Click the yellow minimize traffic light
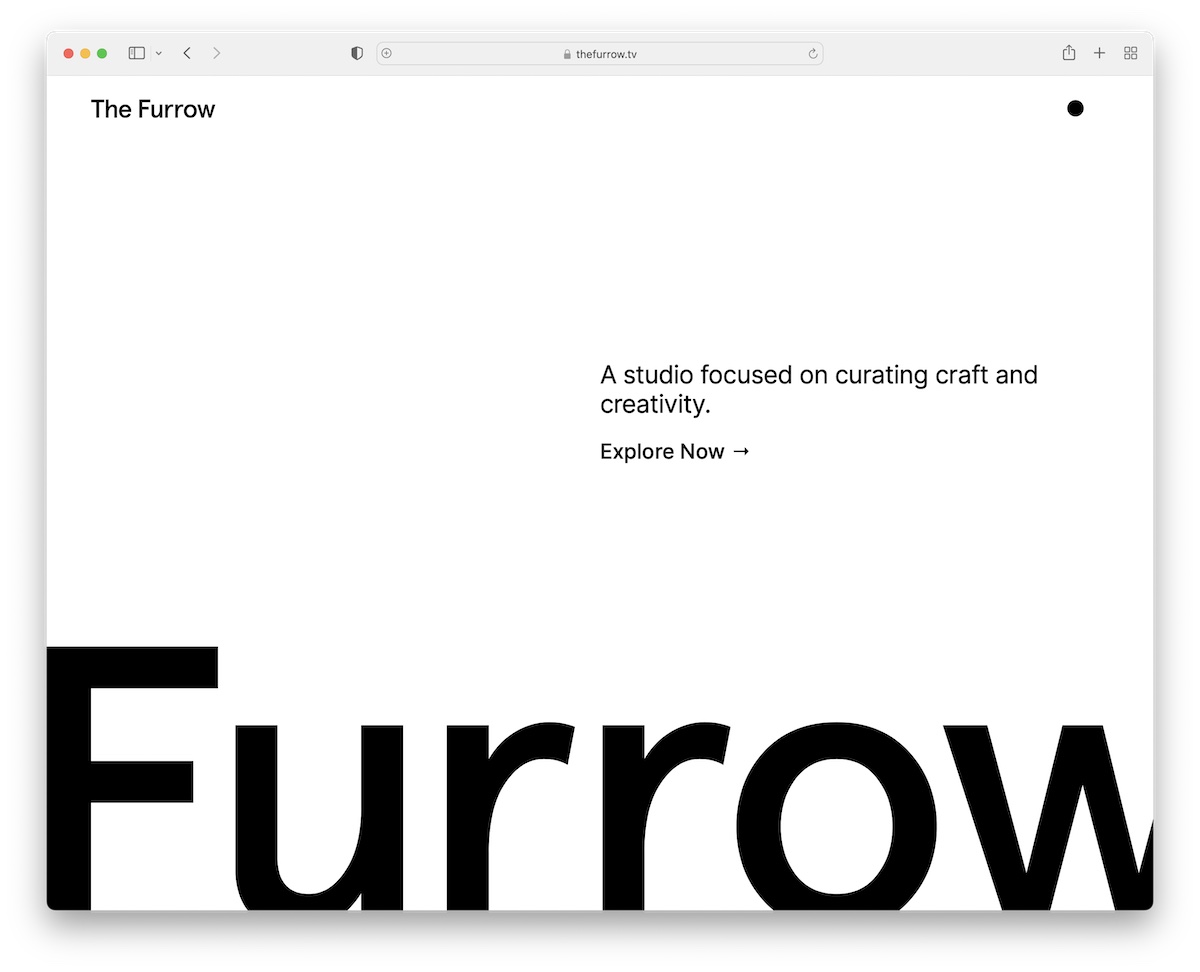1200x972 pixels. pos(85,53)
